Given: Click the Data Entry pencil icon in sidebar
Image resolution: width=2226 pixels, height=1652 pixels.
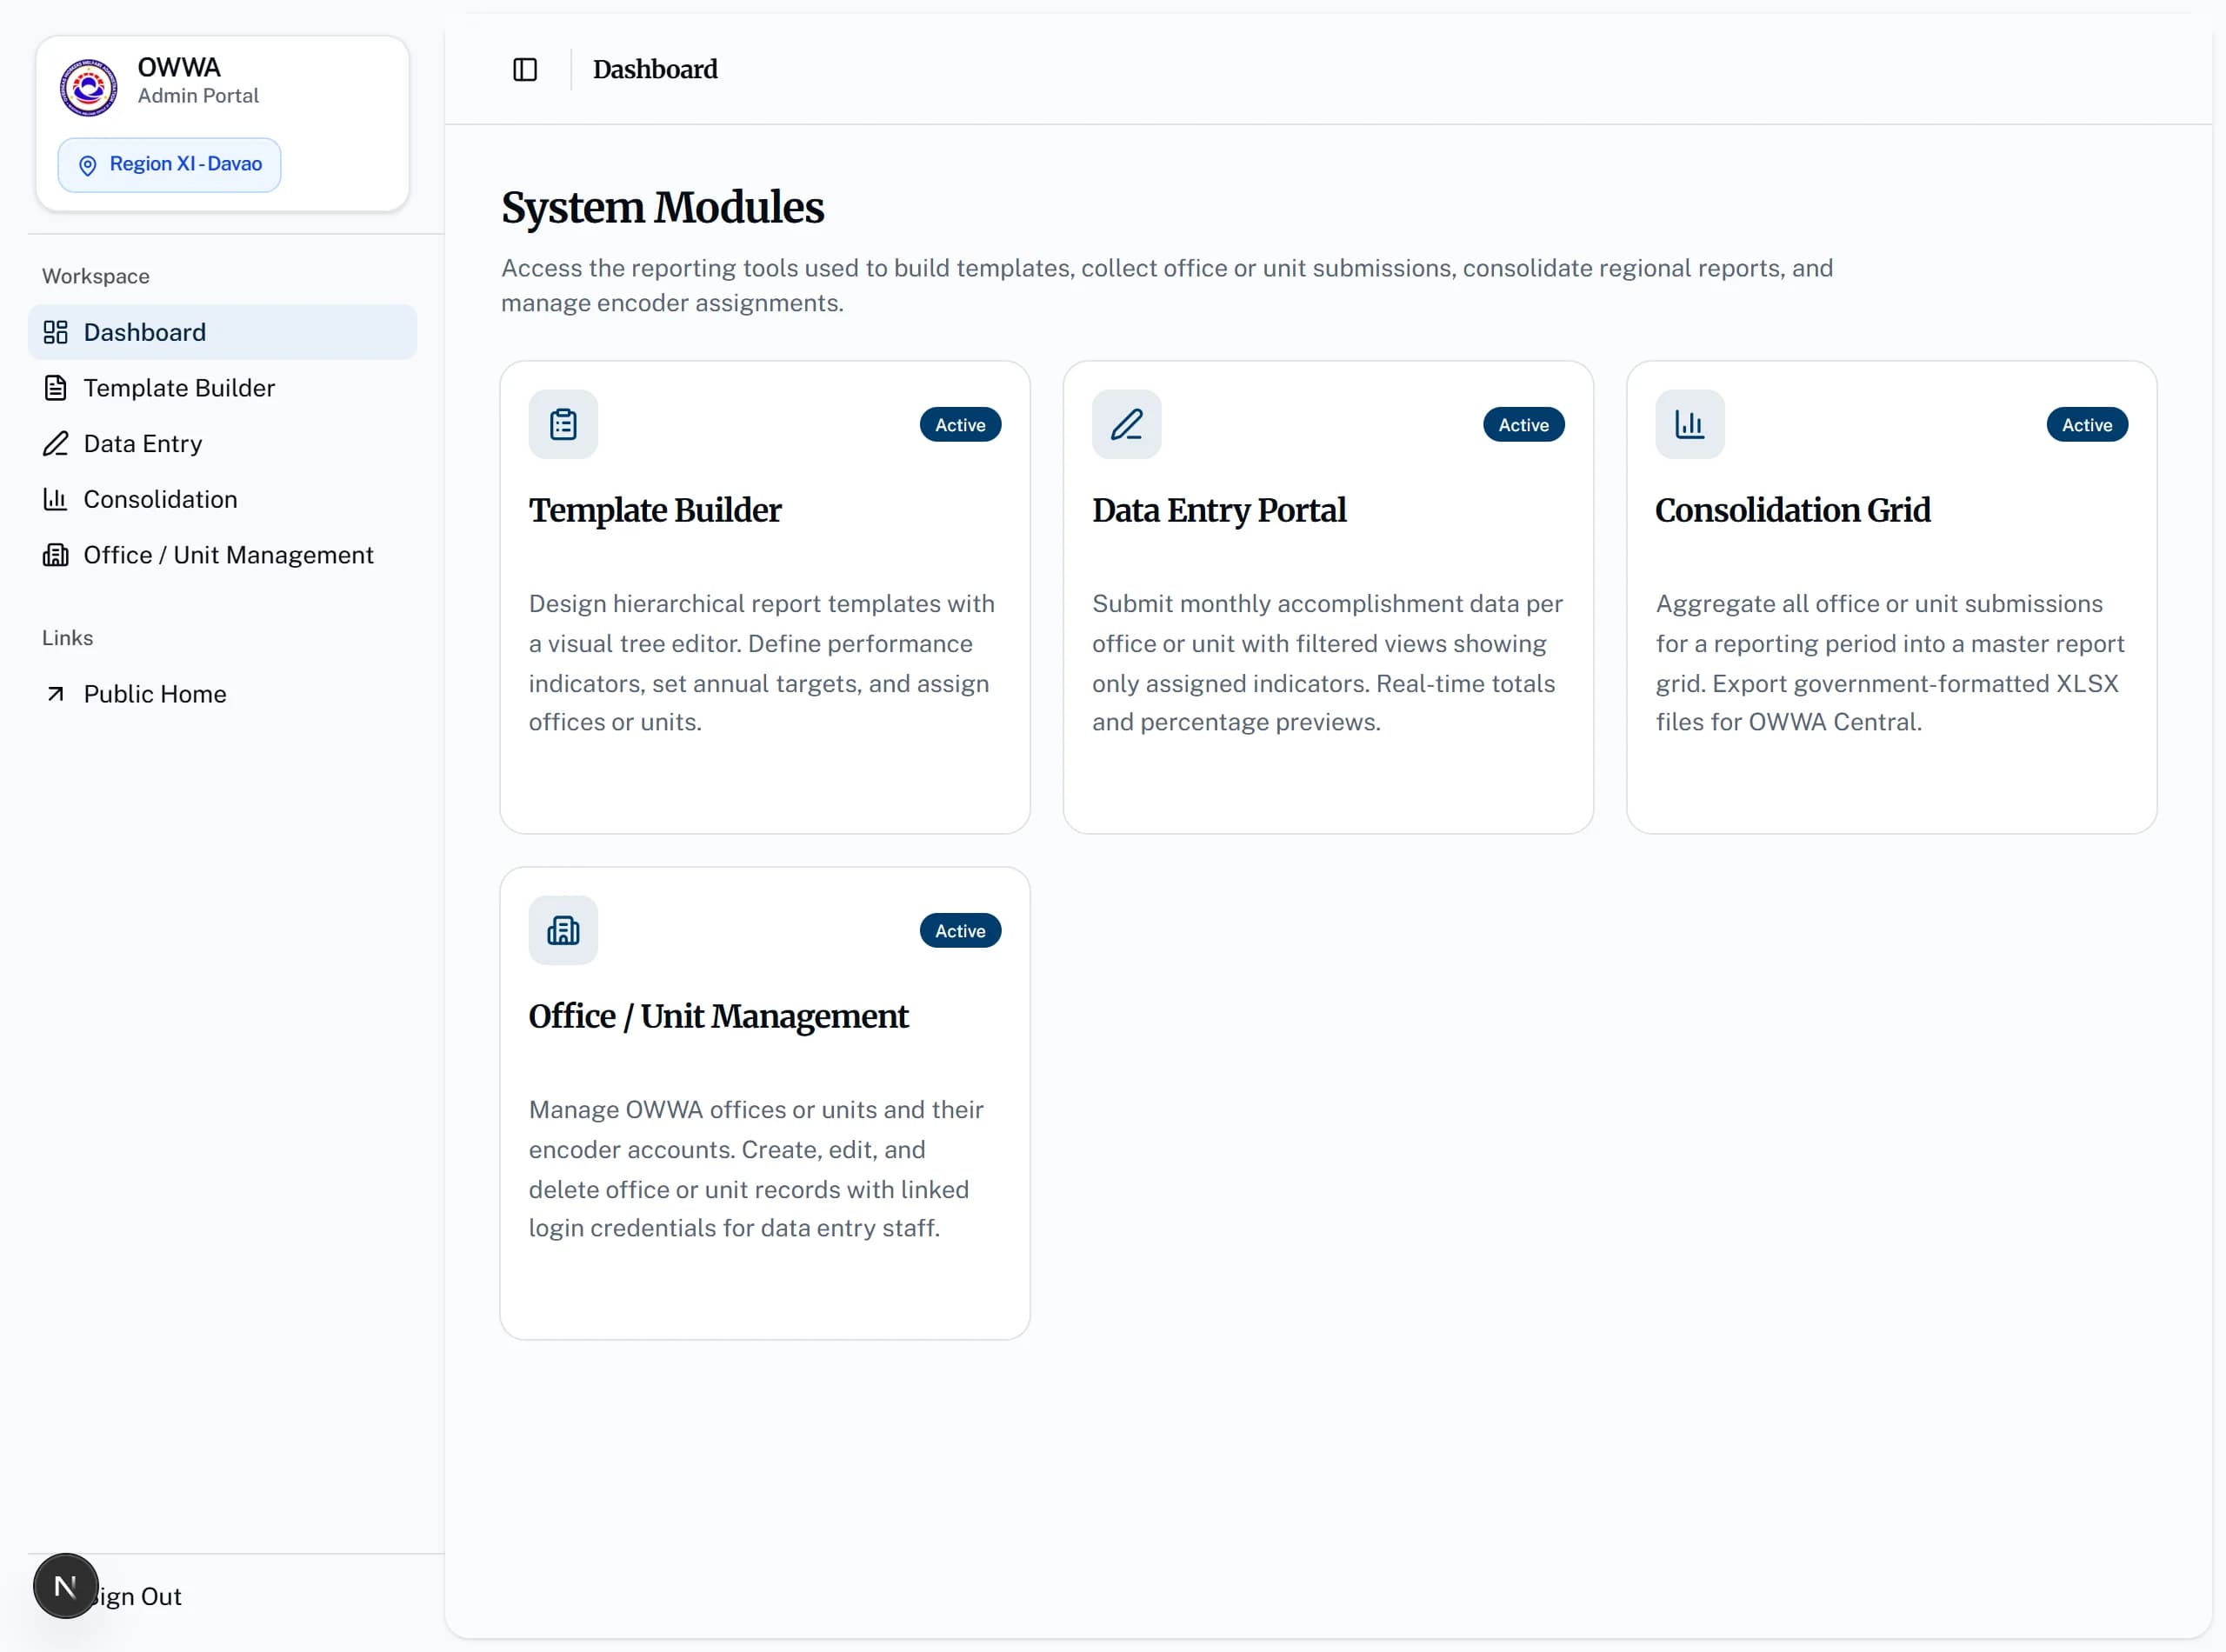Looking at the screenshot, I should coord(55,443).
